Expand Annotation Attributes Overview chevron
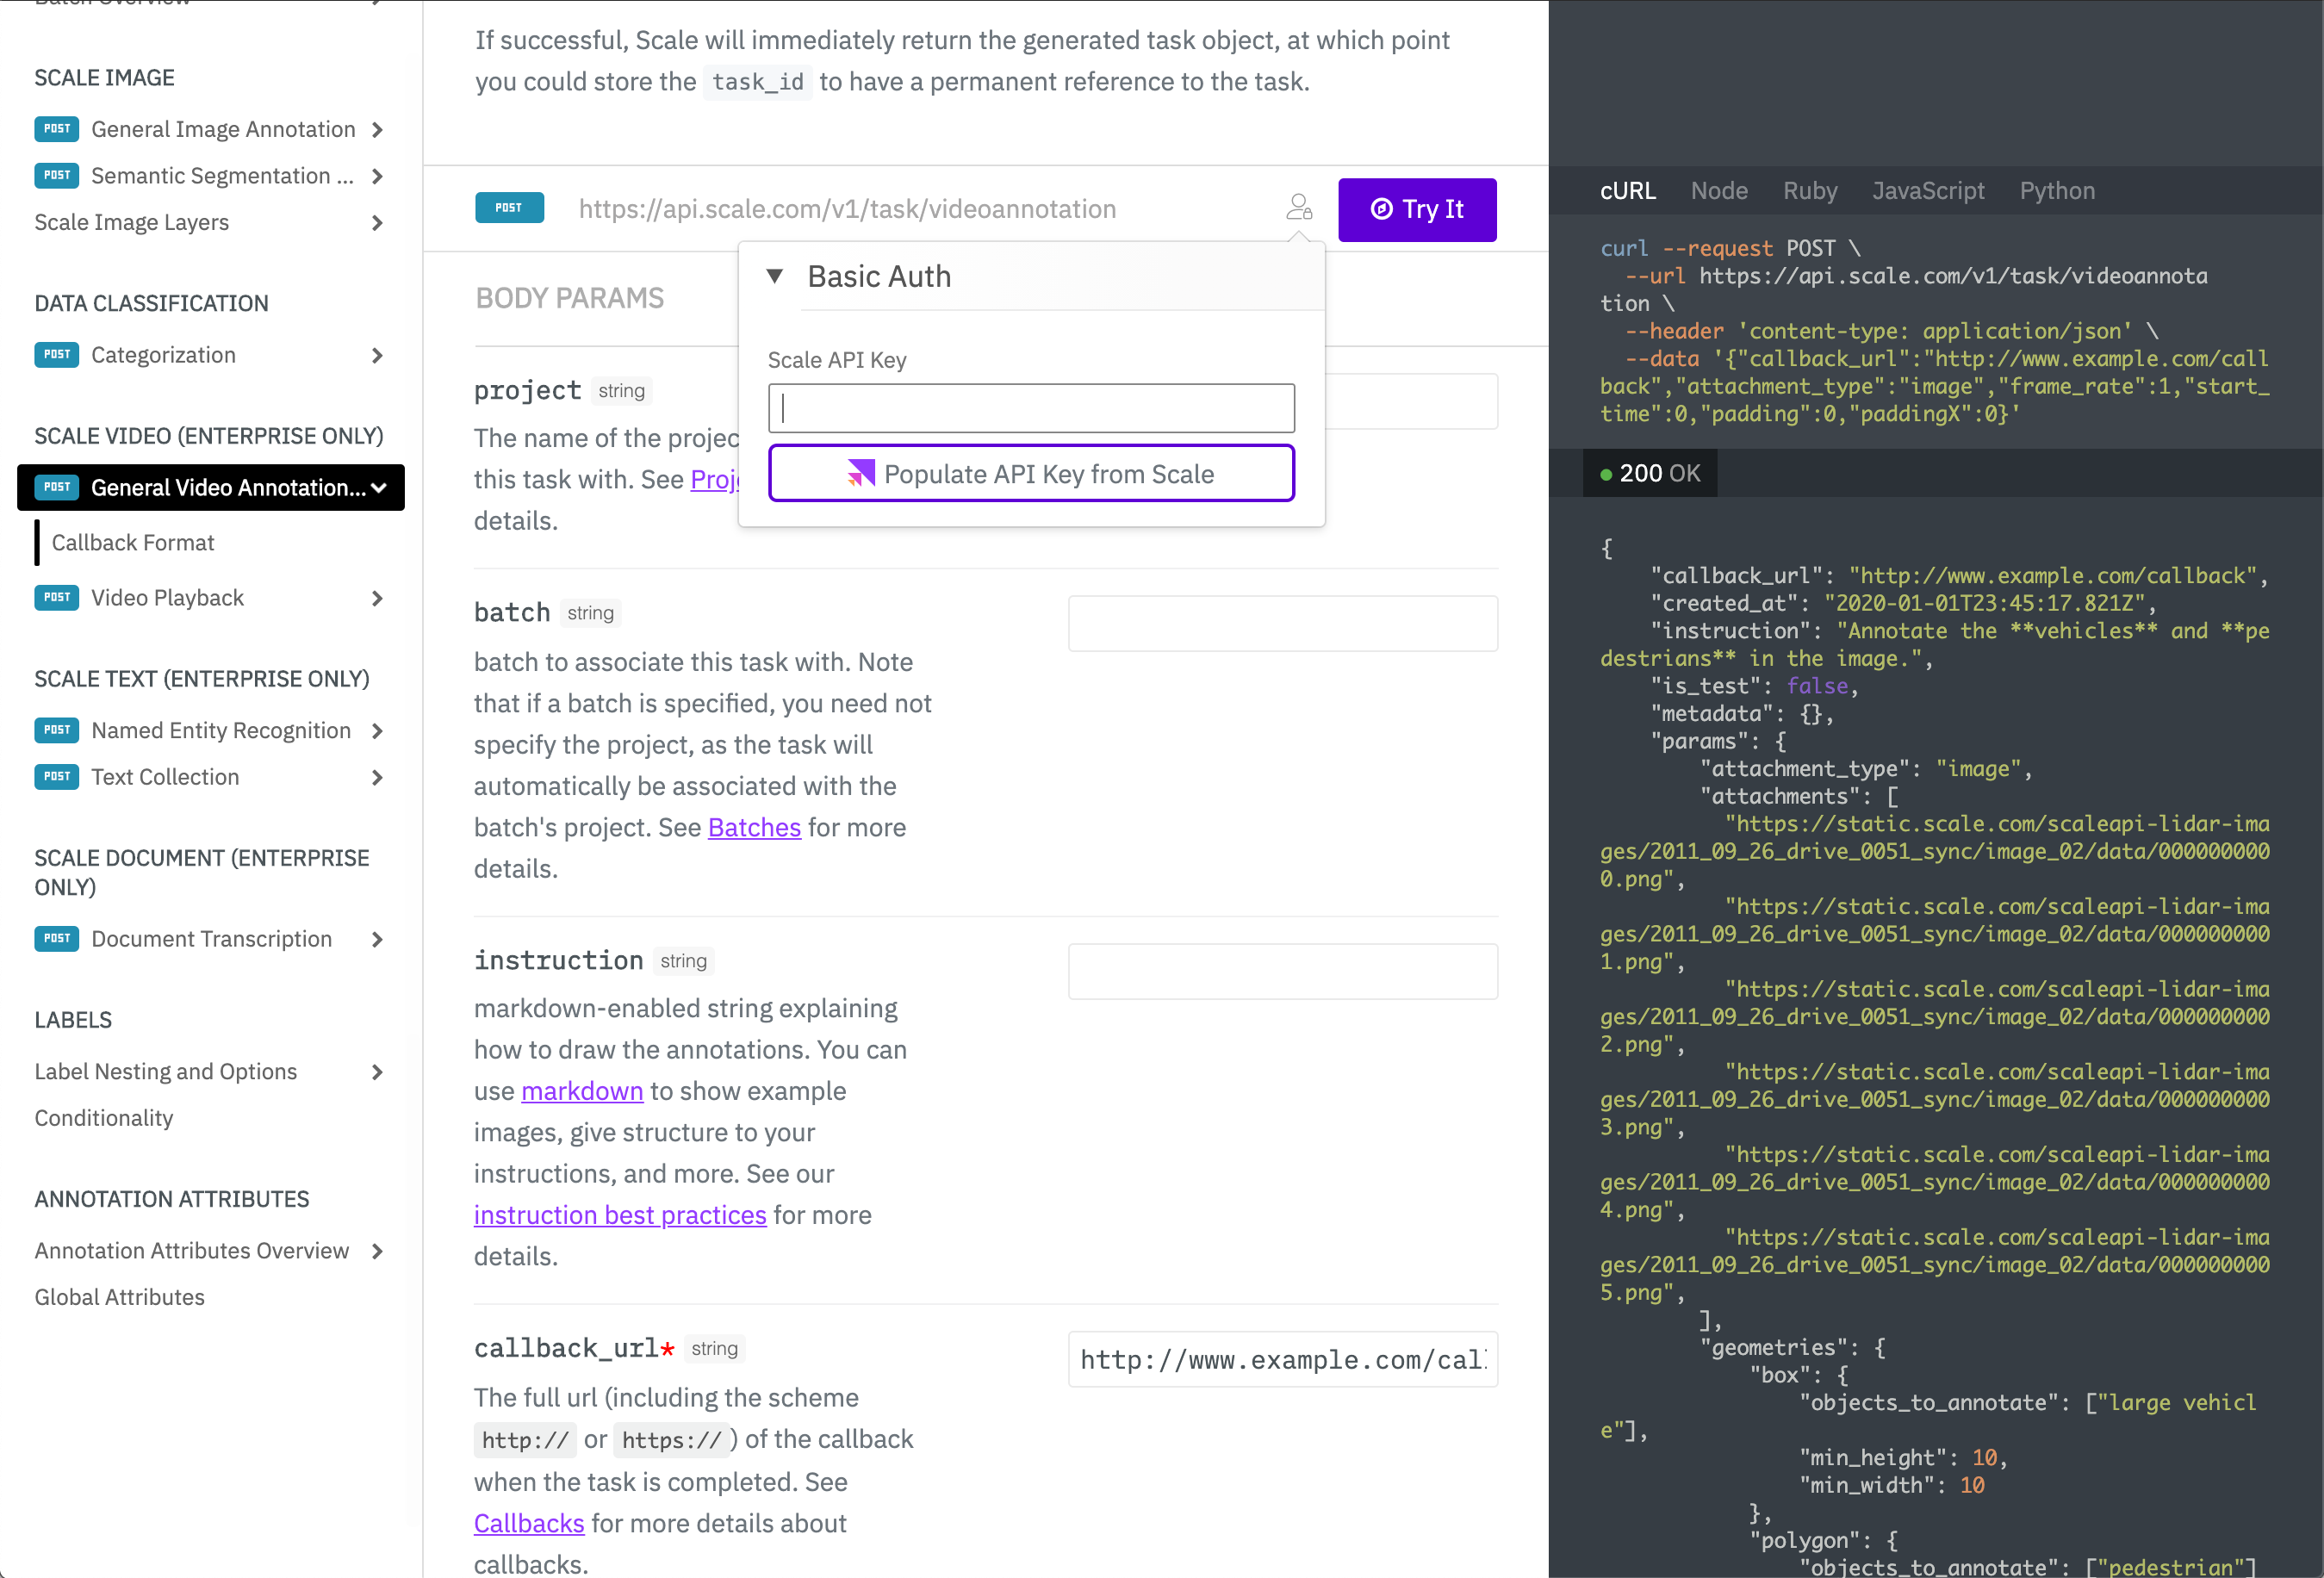Viewport: 2324px width, 1578px height. click(x=377, y=1251)
